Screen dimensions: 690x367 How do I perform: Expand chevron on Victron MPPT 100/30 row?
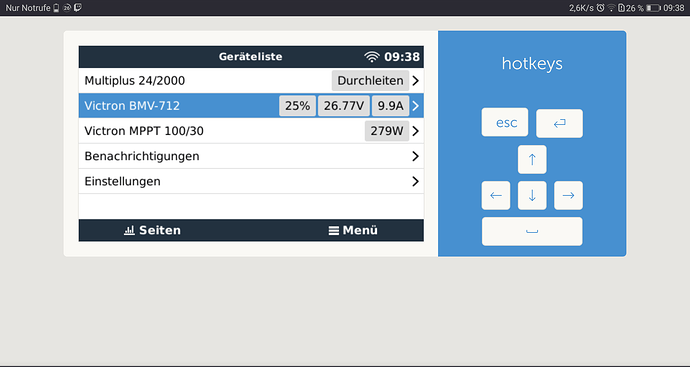[x=415, y=131]
